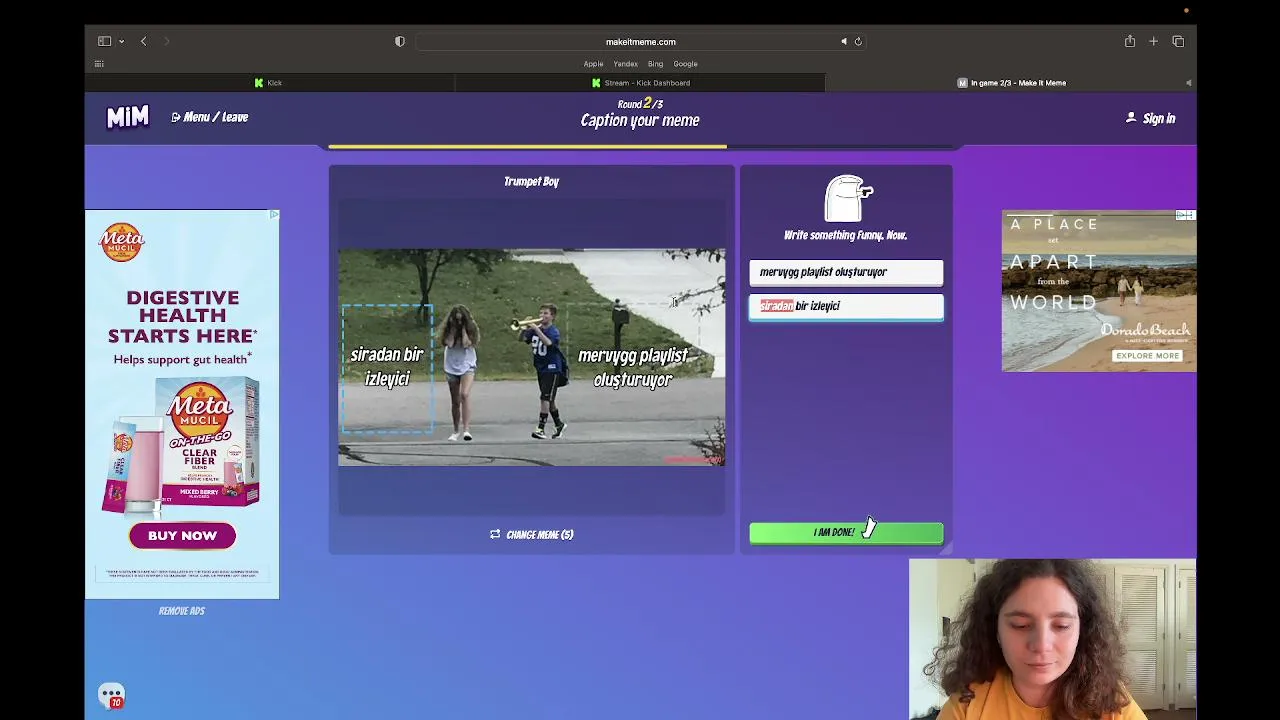
Task: Click the robot mascot icon
Action: pyautogui.click(x=847, y=198)
